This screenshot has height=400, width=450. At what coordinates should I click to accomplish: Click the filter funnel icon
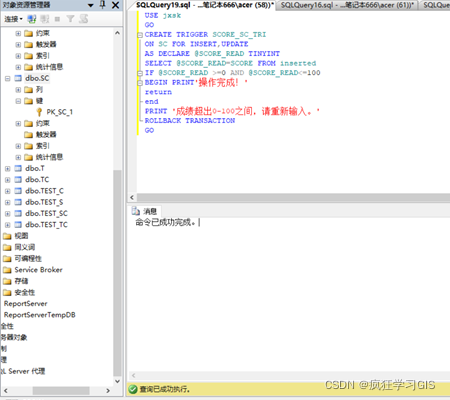point(70,19)
